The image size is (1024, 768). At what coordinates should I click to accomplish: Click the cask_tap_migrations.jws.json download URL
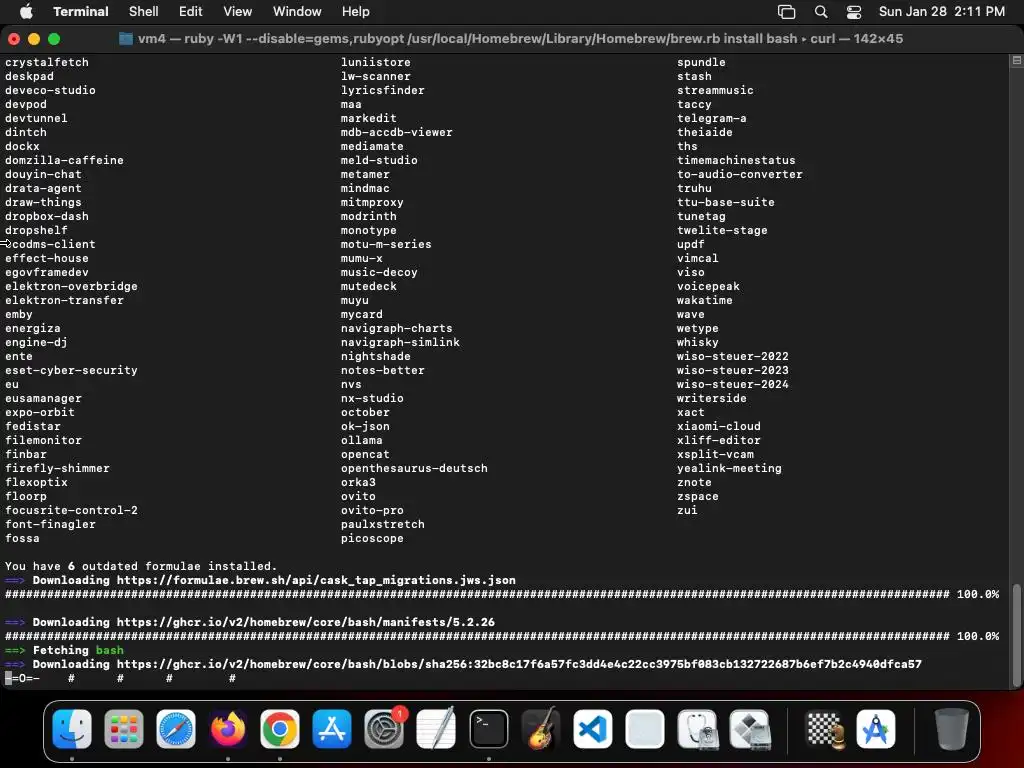point(316,580)
